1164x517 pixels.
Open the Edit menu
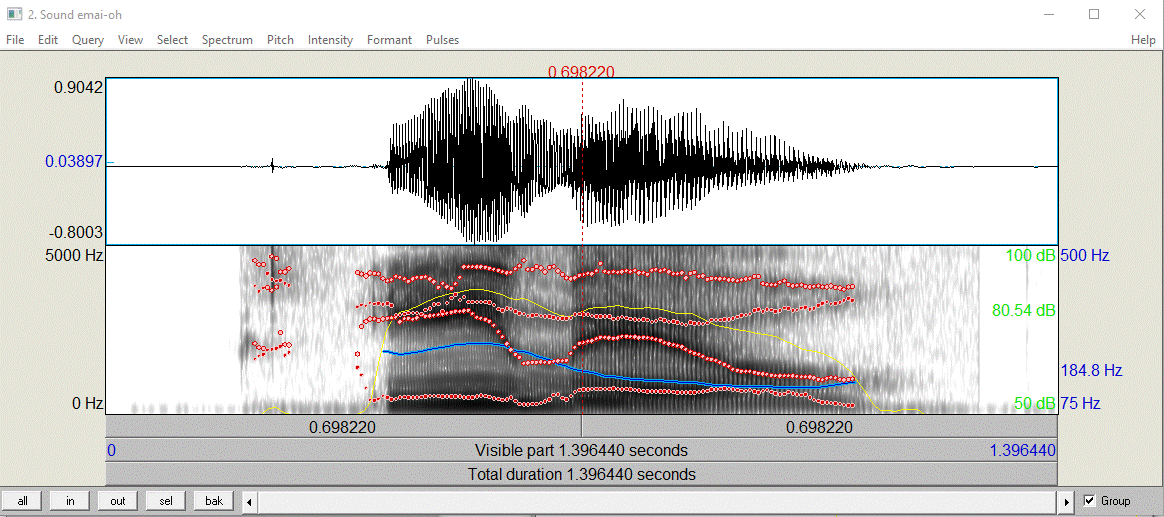(x=48, y=40)
